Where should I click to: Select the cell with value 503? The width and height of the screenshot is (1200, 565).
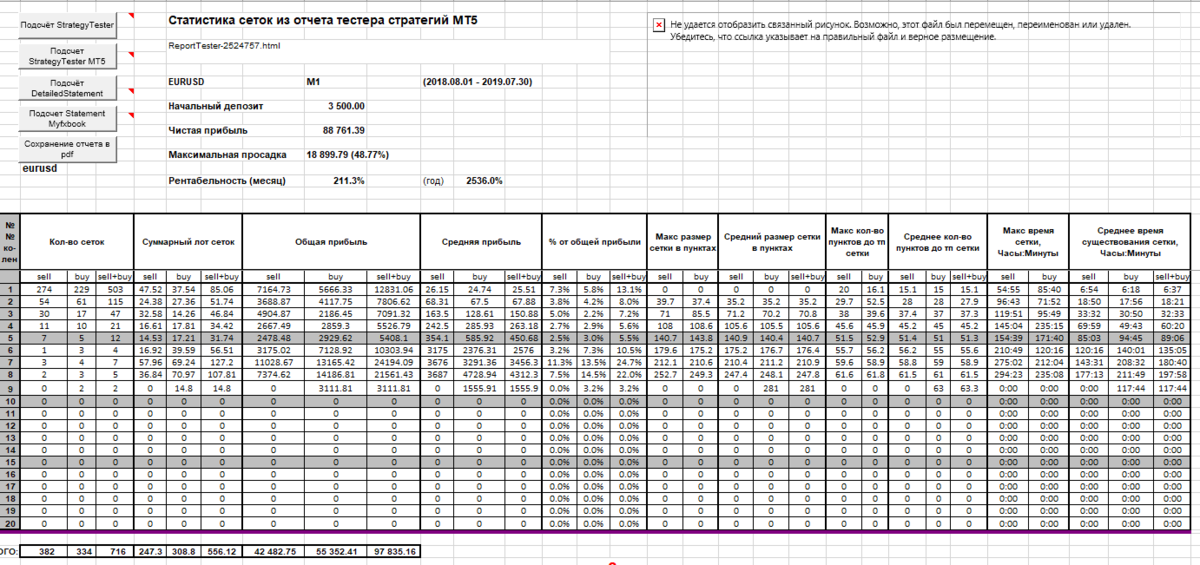(x=114, y=289)
